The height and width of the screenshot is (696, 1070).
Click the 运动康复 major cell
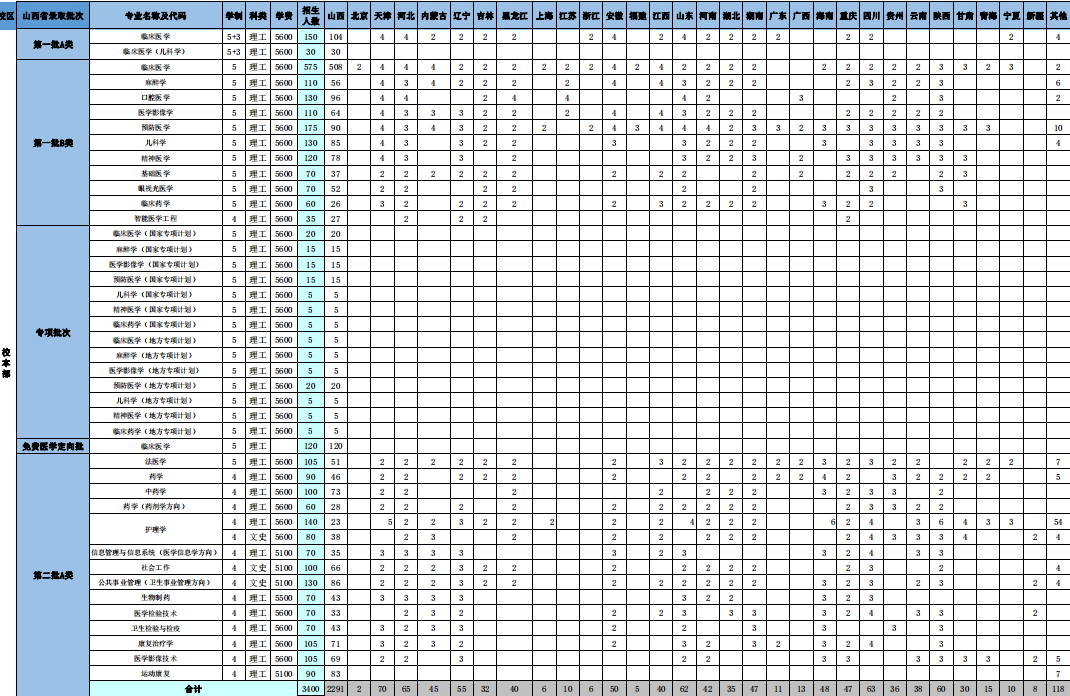pos(155,674)
